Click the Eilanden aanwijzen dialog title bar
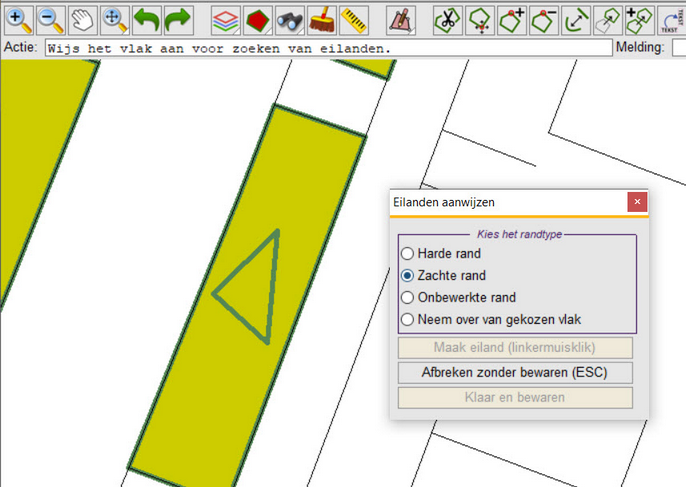 click(509, 202)
